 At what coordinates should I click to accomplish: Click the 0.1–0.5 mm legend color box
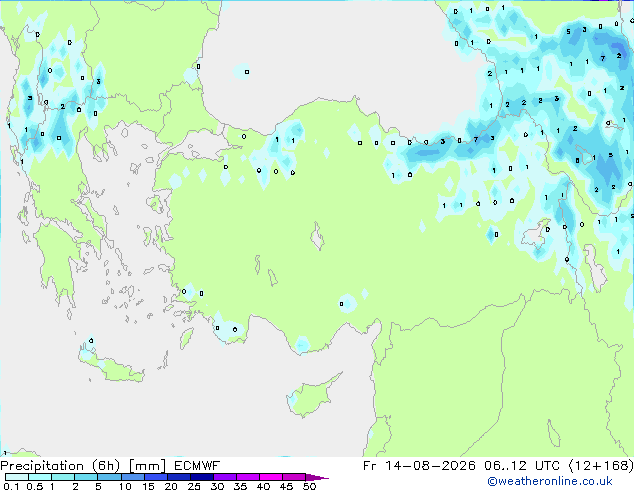pyautogui.click(x=17, y=477)
